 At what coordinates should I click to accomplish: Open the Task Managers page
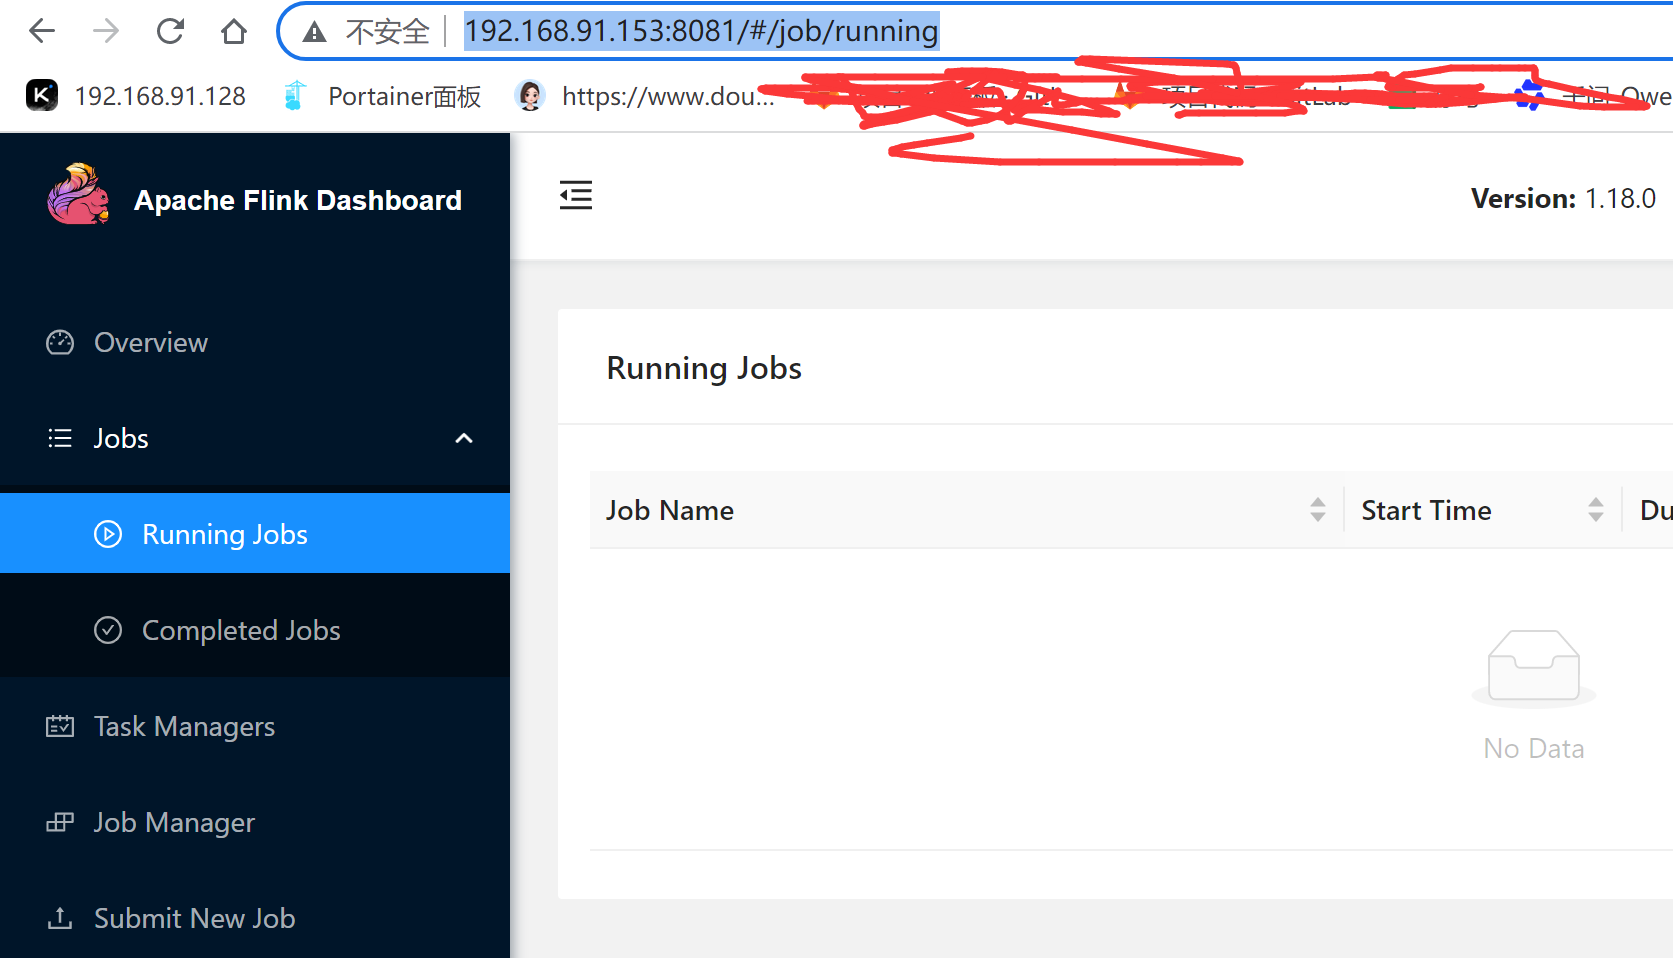point(255,726)
